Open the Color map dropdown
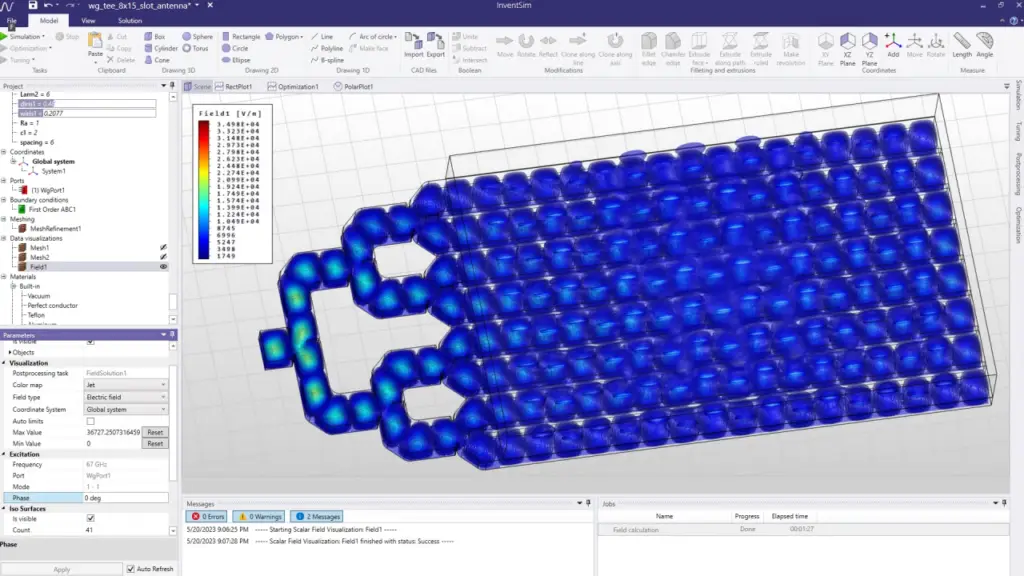Screen dimensions: 1024x576 click(126, 385)
